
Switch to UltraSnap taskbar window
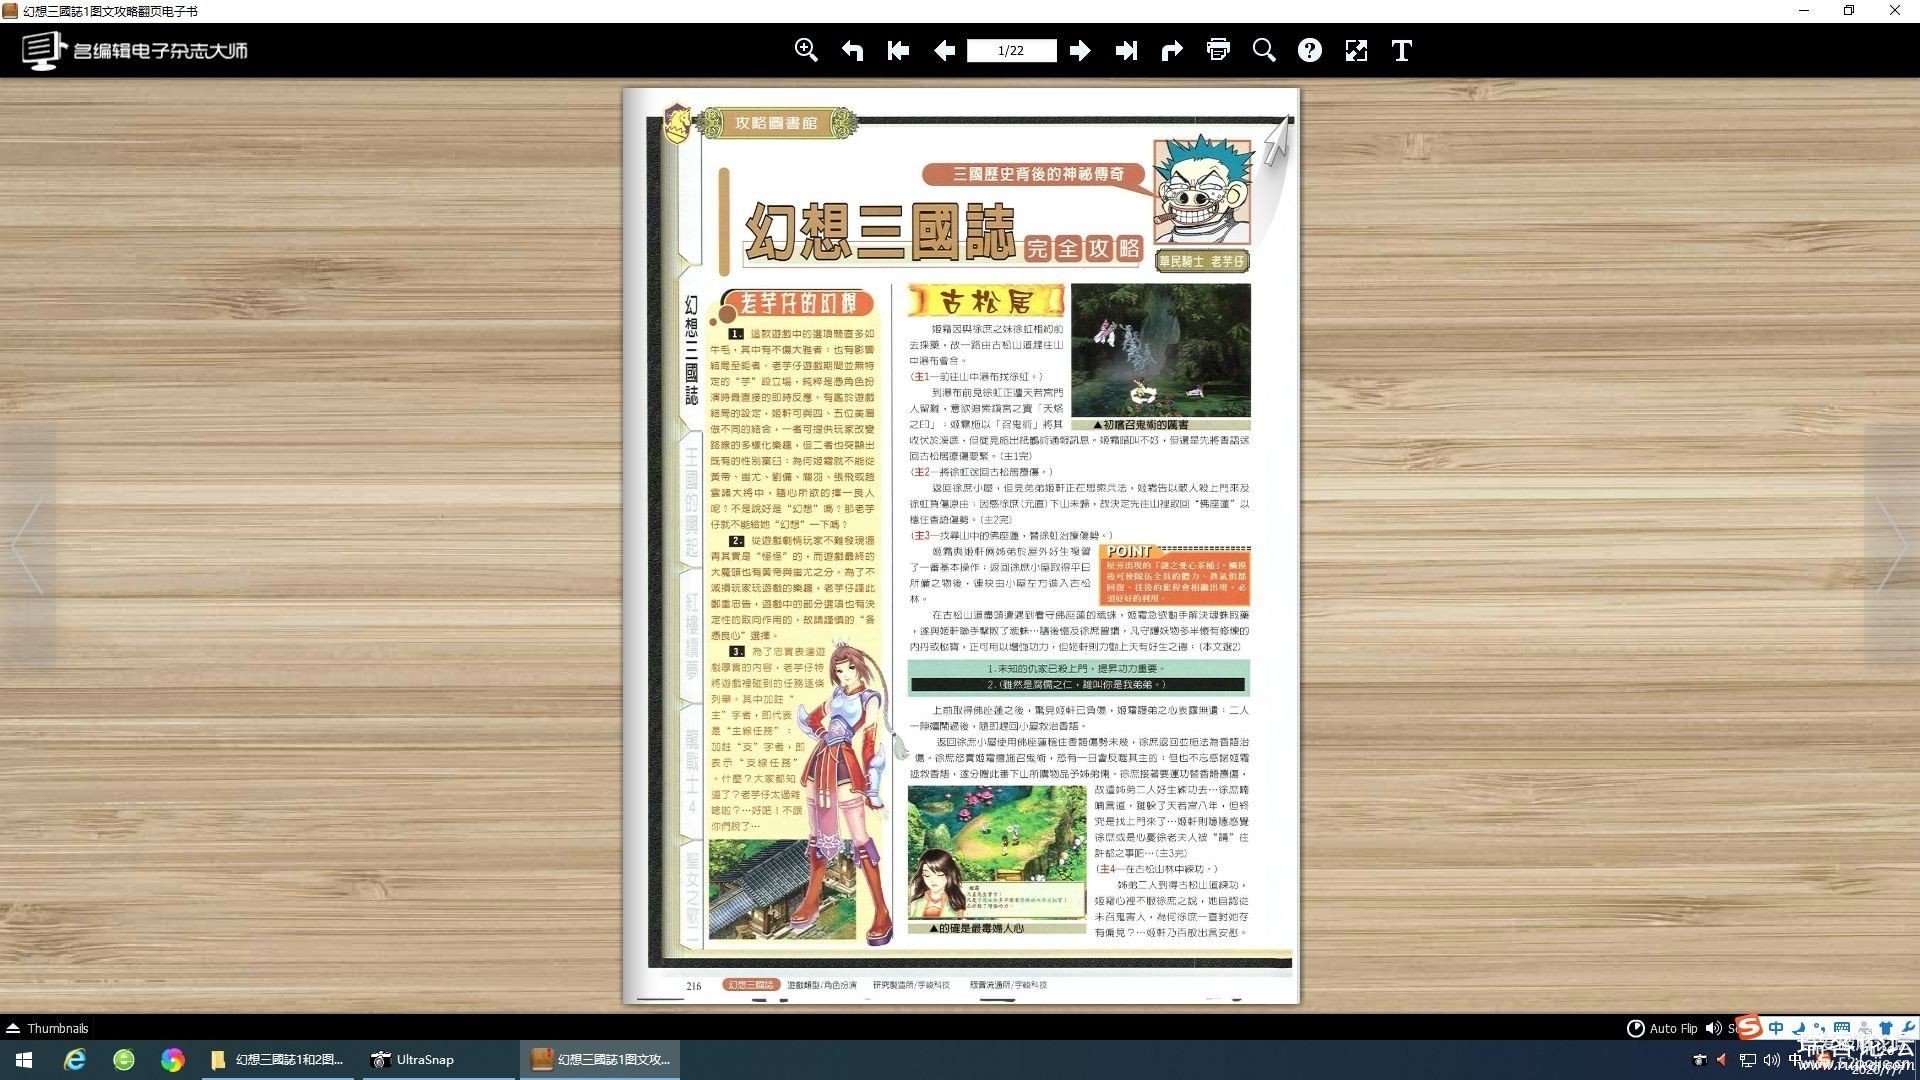click(x=438, y=1059)
